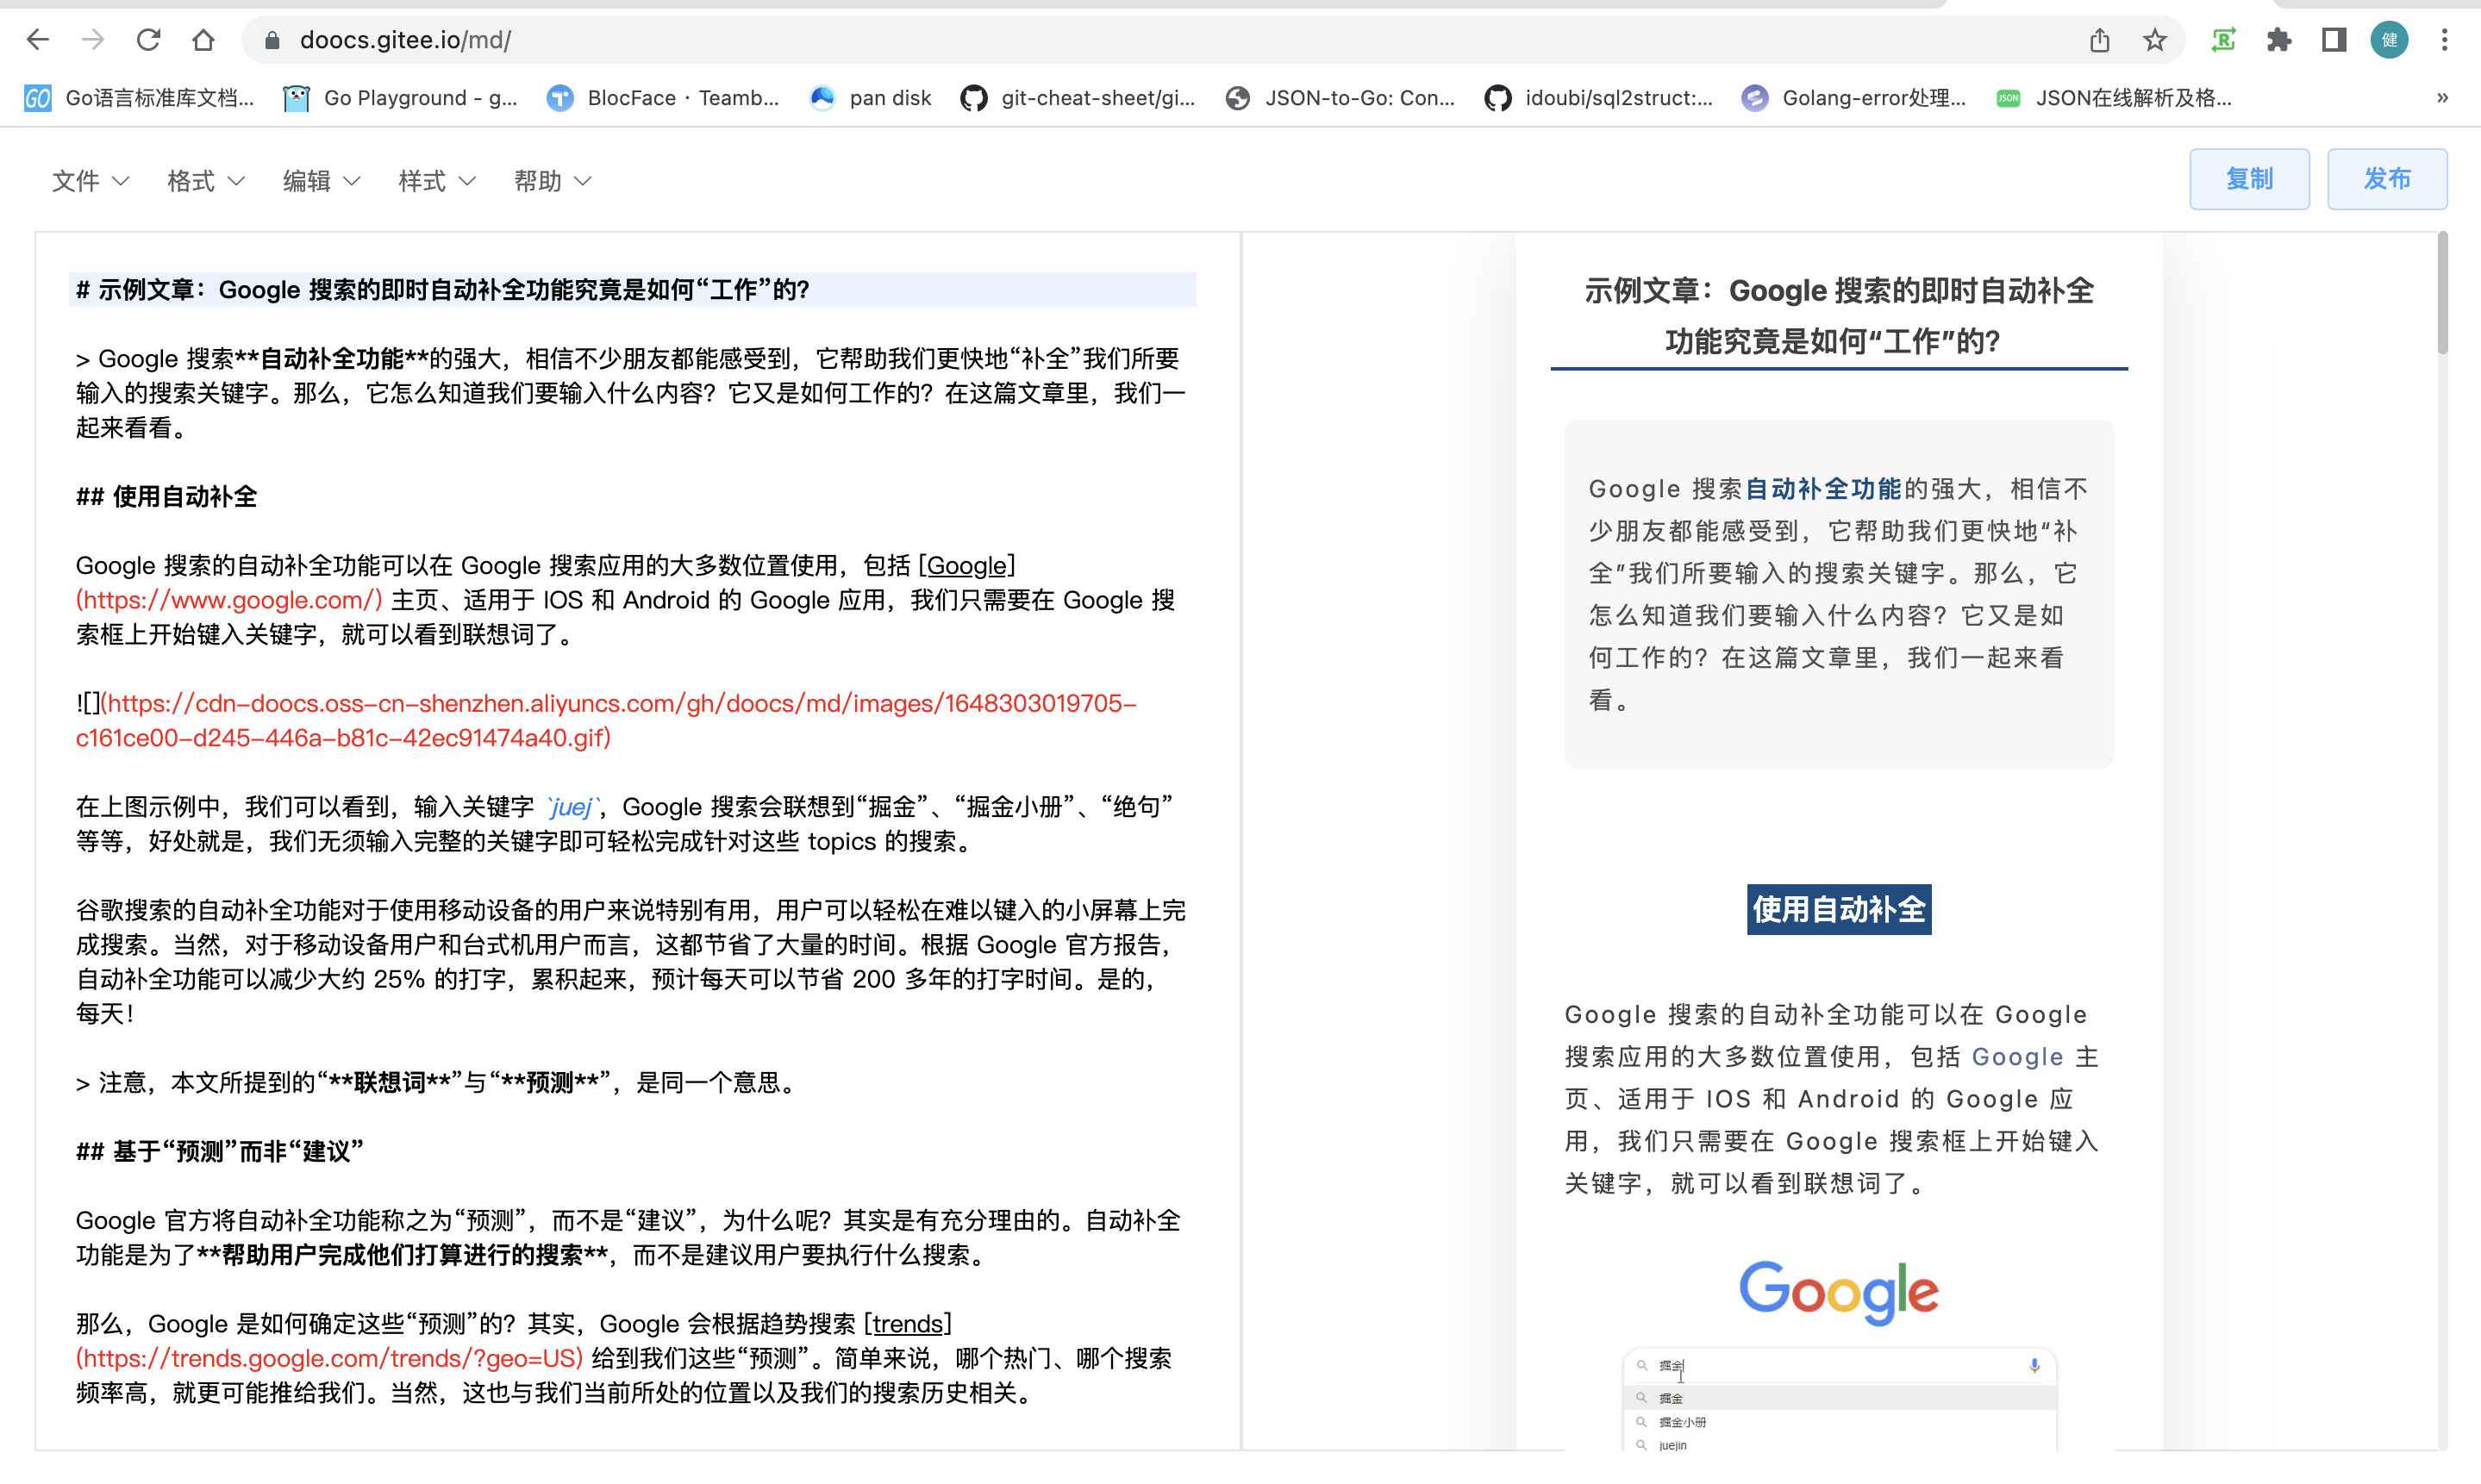Expand the chevron next to 样式

pos(468,182)
